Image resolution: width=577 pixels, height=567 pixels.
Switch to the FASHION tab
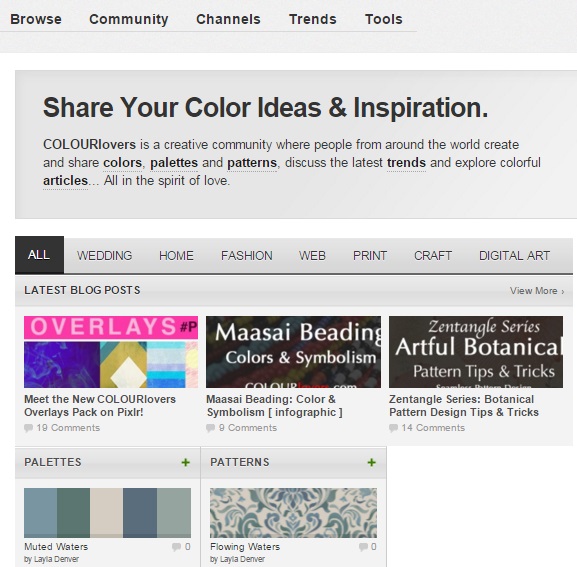[247, 256]
